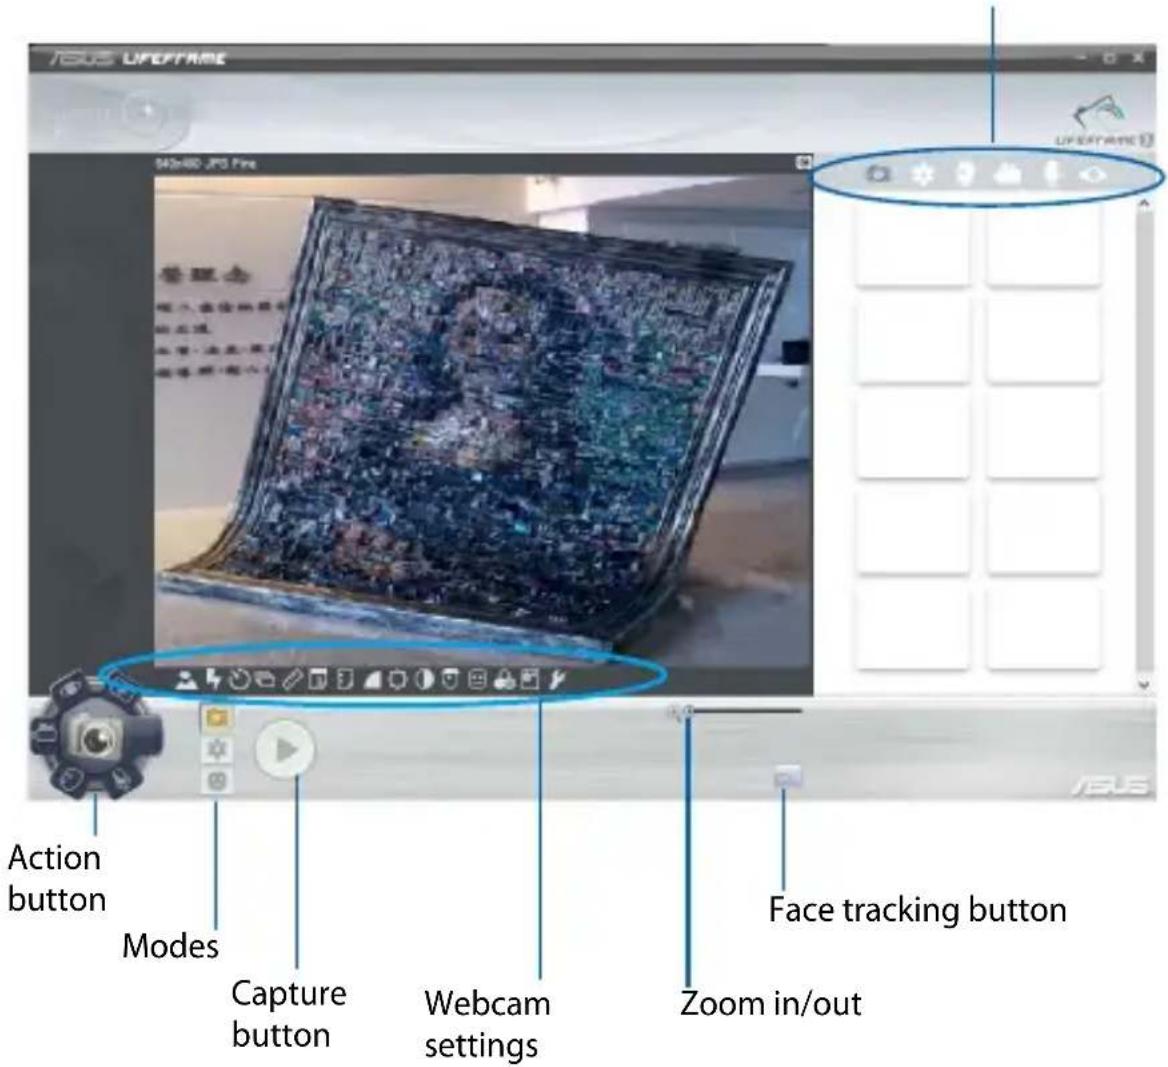Click the face tracking button

(x=787, y=776)
